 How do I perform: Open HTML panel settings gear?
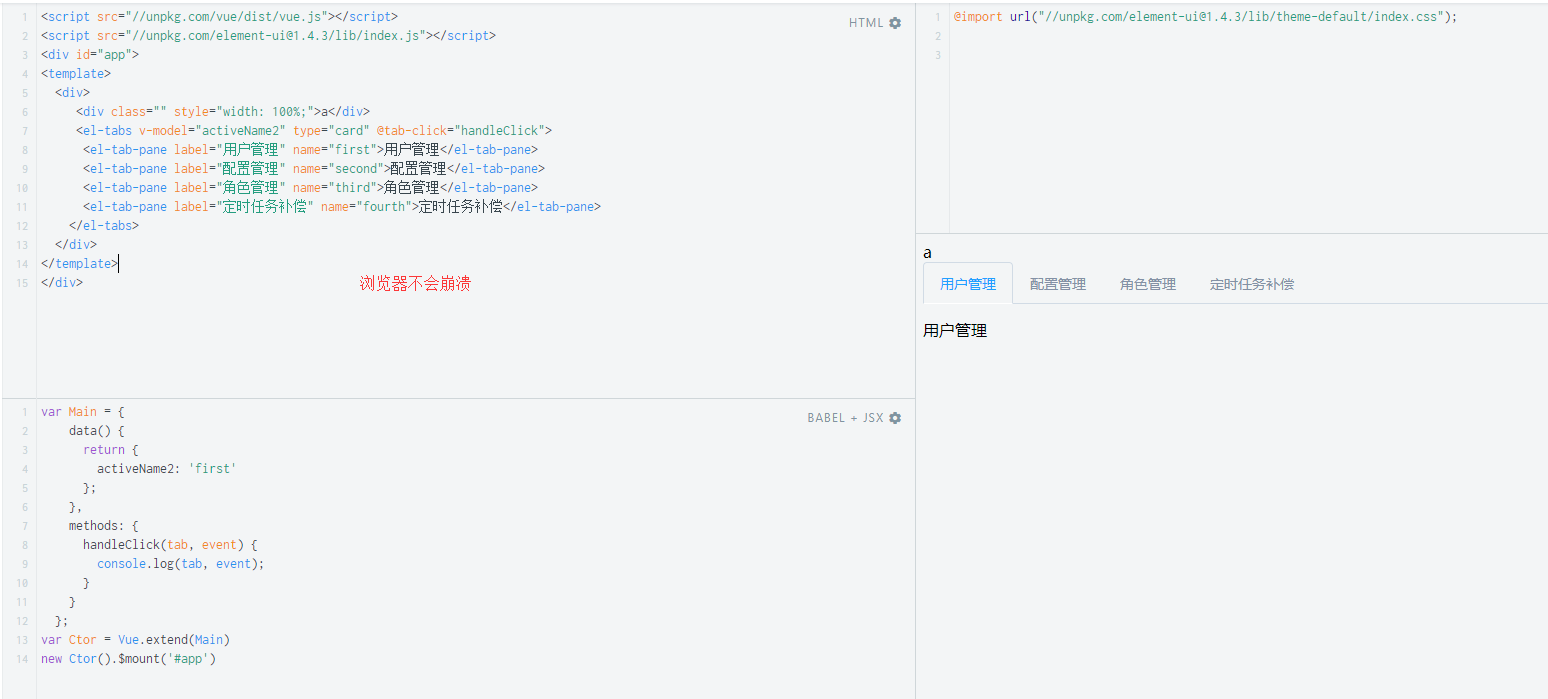pos(895,23)
